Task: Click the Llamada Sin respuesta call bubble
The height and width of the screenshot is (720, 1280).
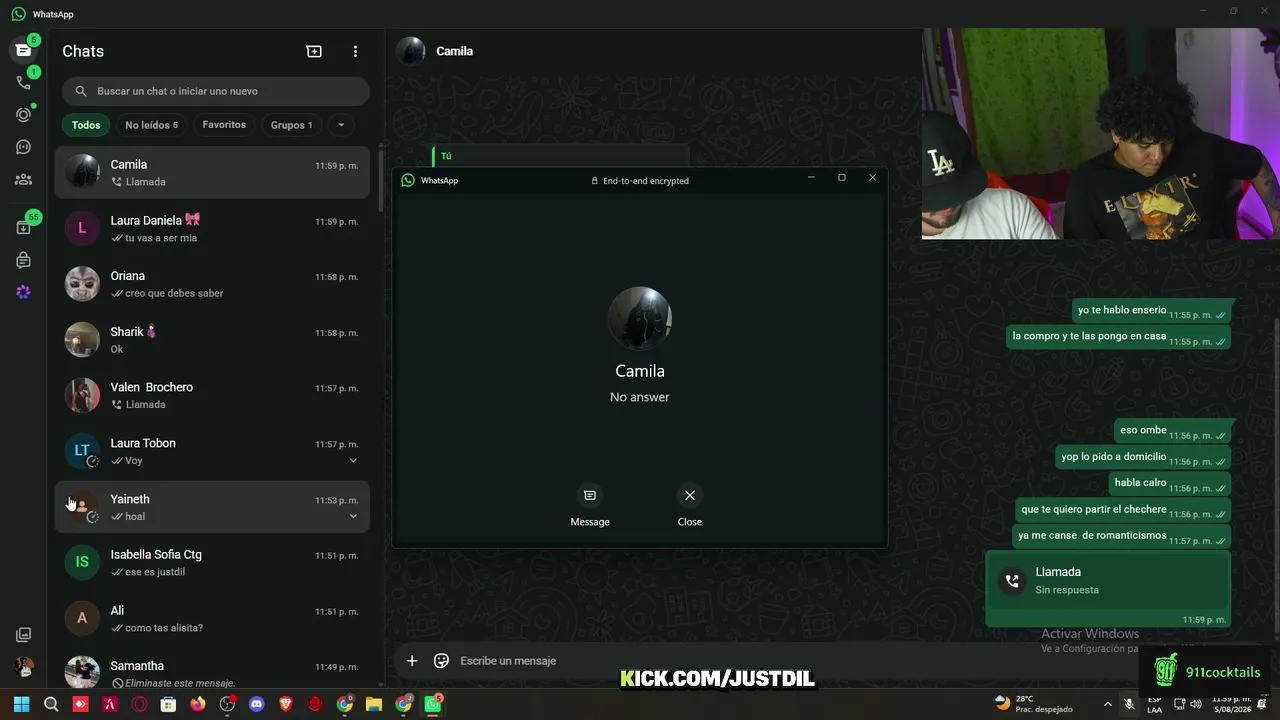Action: [x=1108, y=588]
